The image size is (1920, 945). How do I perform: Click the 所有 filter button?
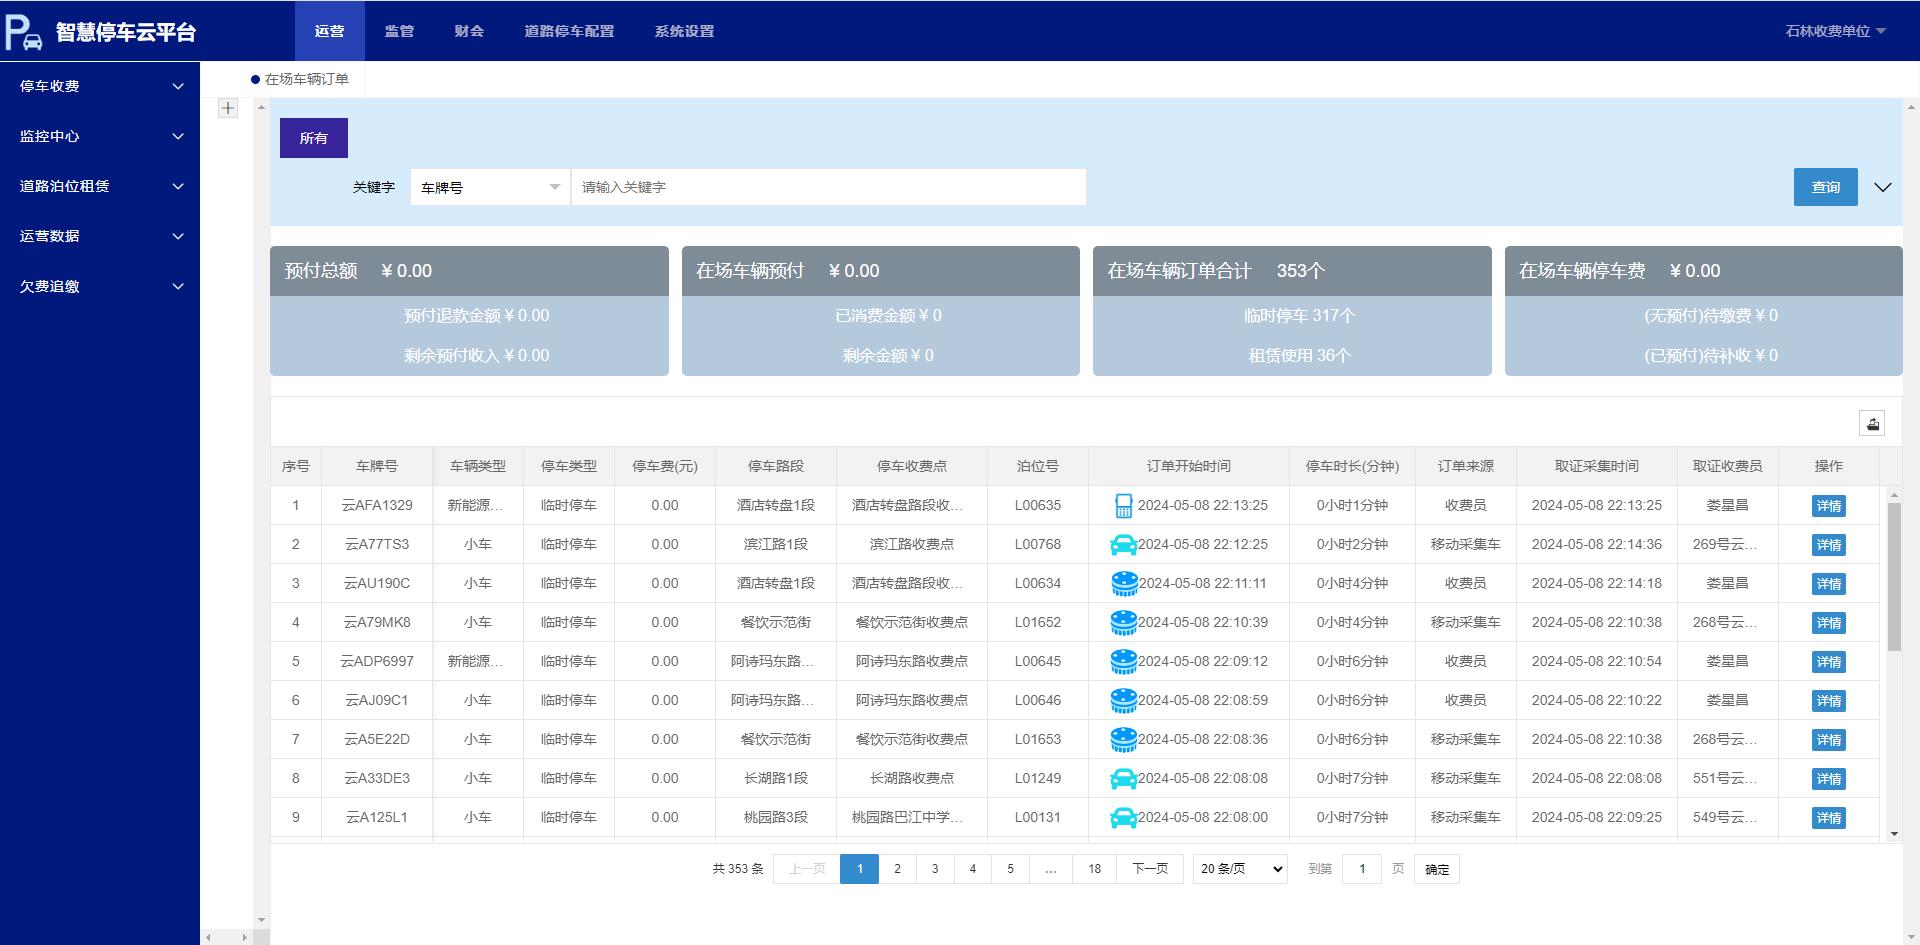click(313, 138)
